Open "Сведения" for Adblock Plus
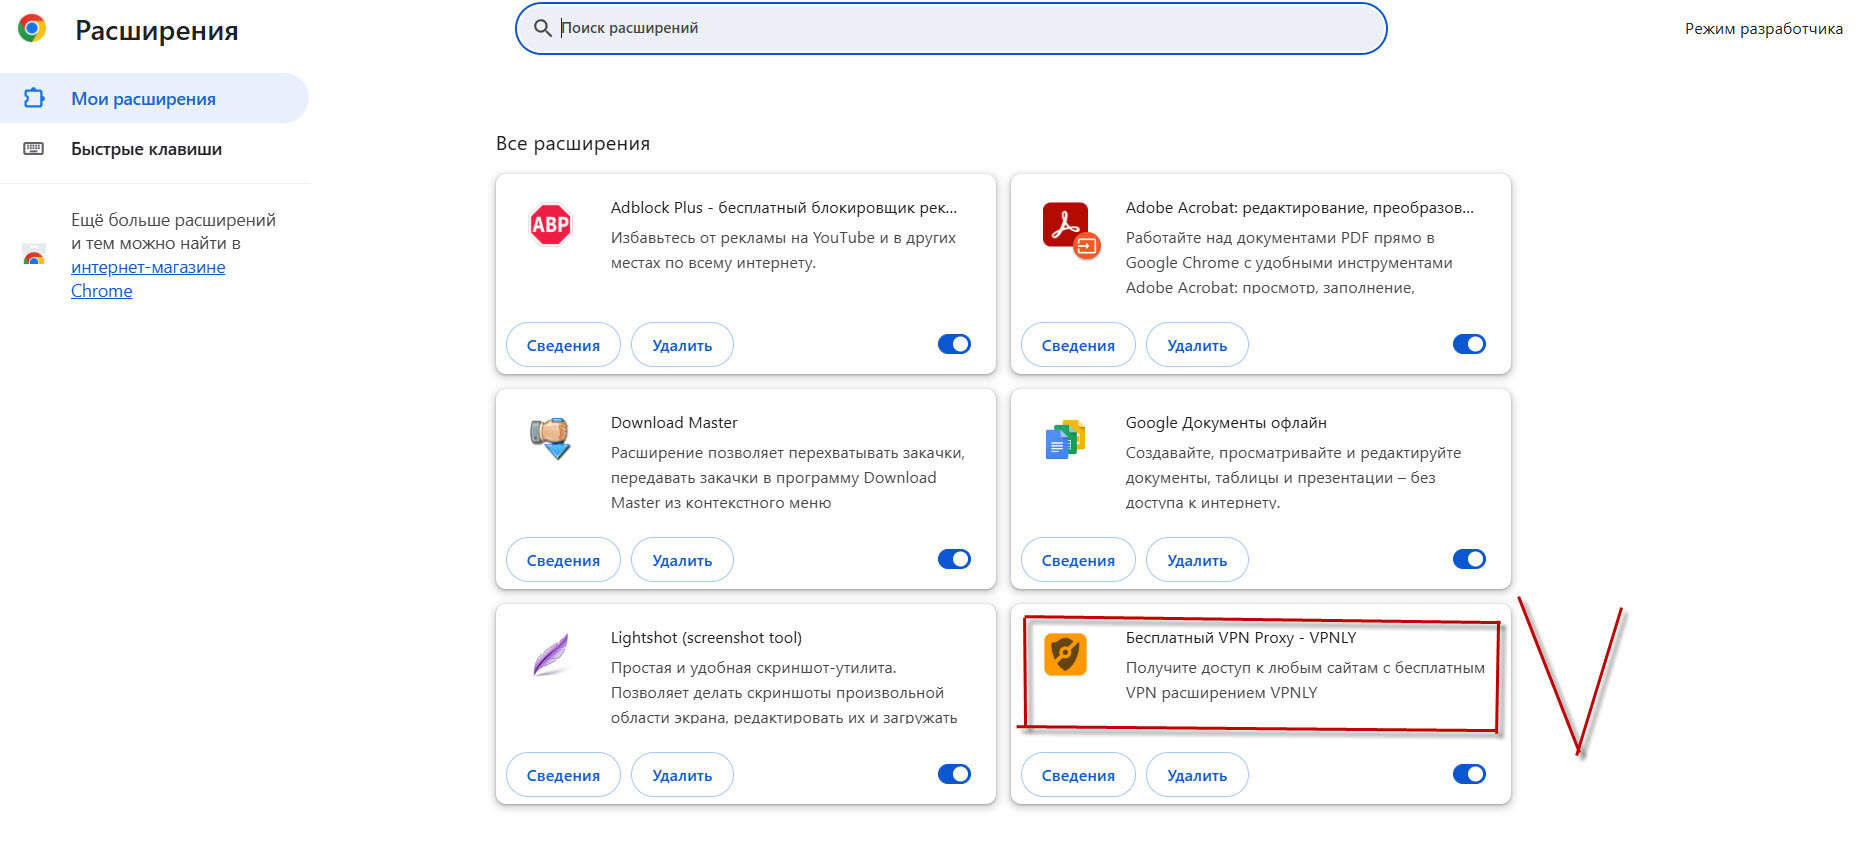This screenshot has height=859, width=1863. [x=563, y=345]
